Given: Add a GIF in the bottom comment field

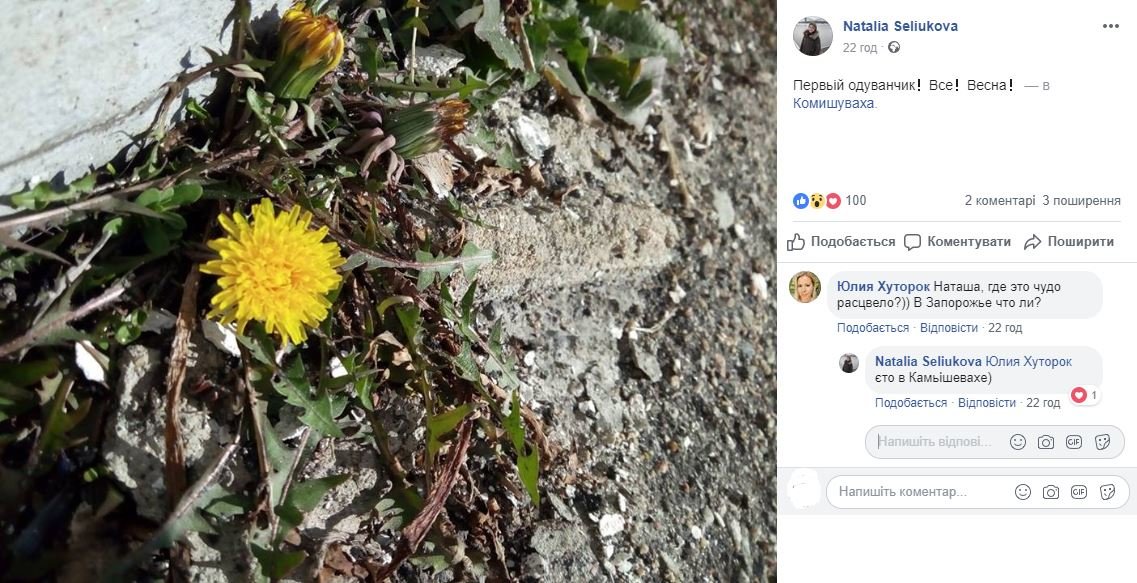Looking at the screenshot, I should click(1079, 492).
